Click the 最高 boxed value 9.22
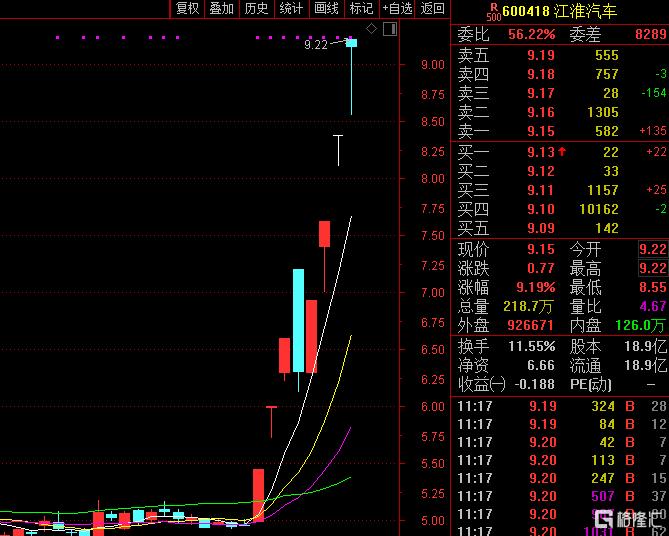The image size is (669, 536). coord(652,268)
